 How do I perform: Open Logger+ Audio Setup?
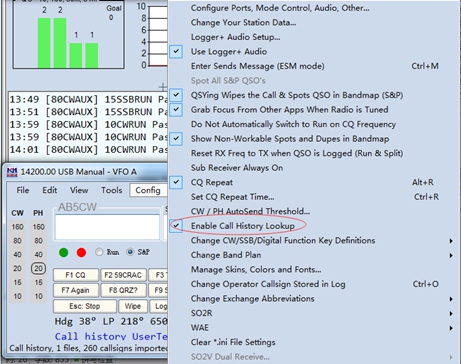pos(235,37)
